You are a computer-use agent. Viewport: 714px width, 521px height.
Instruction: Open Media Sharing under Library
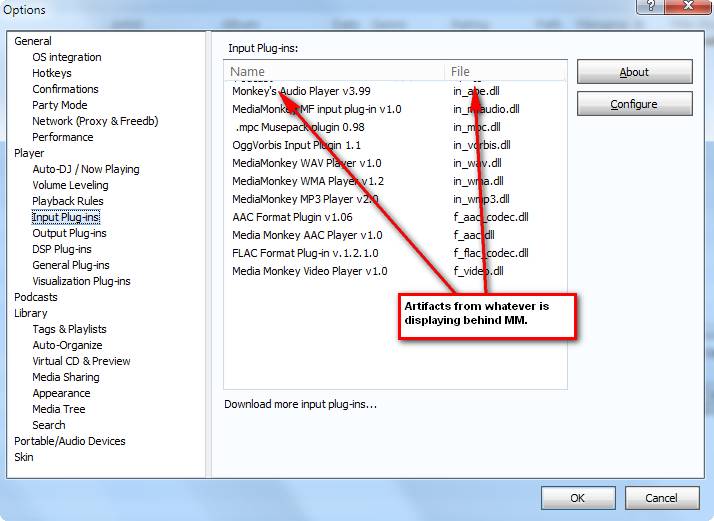(66, 377)
